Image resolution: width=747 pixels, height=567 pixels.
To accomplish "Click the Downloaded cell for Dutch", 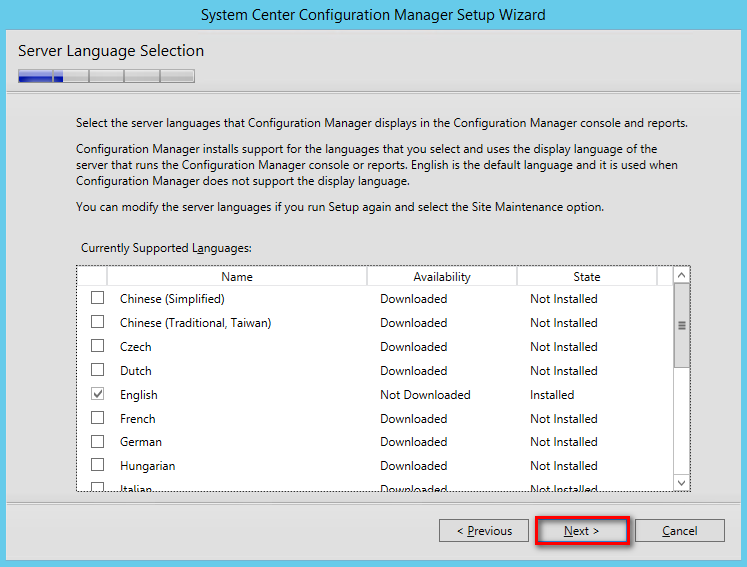I will pyautogui.click(x=414, y=371).
